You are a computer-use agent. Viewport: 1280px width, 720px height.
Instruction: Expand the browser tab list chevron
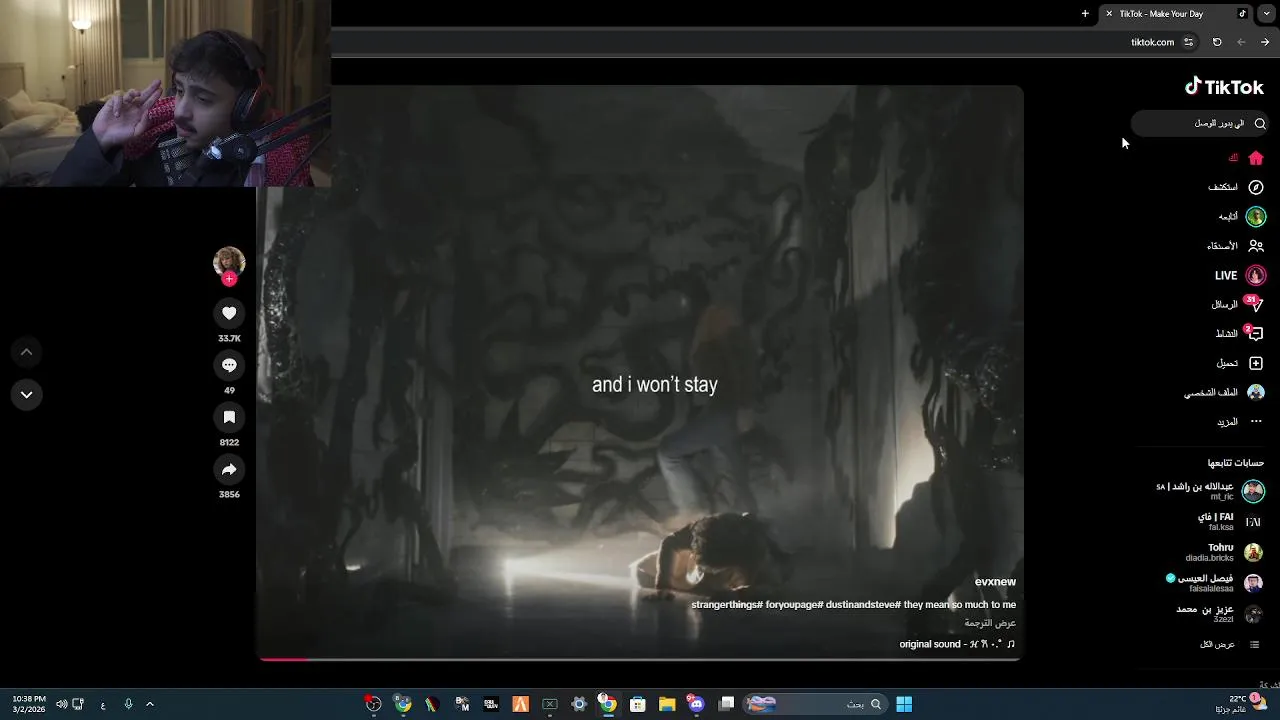coord(1266,13)
